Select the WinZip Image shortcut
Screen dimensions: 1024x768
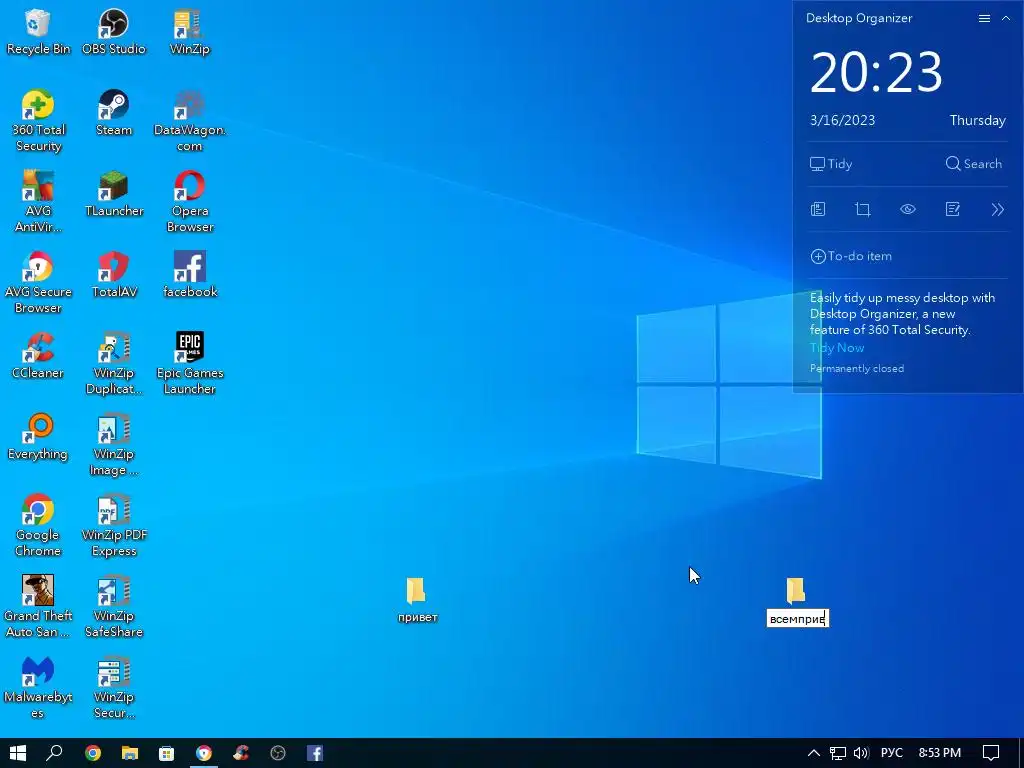pos(114,445)
